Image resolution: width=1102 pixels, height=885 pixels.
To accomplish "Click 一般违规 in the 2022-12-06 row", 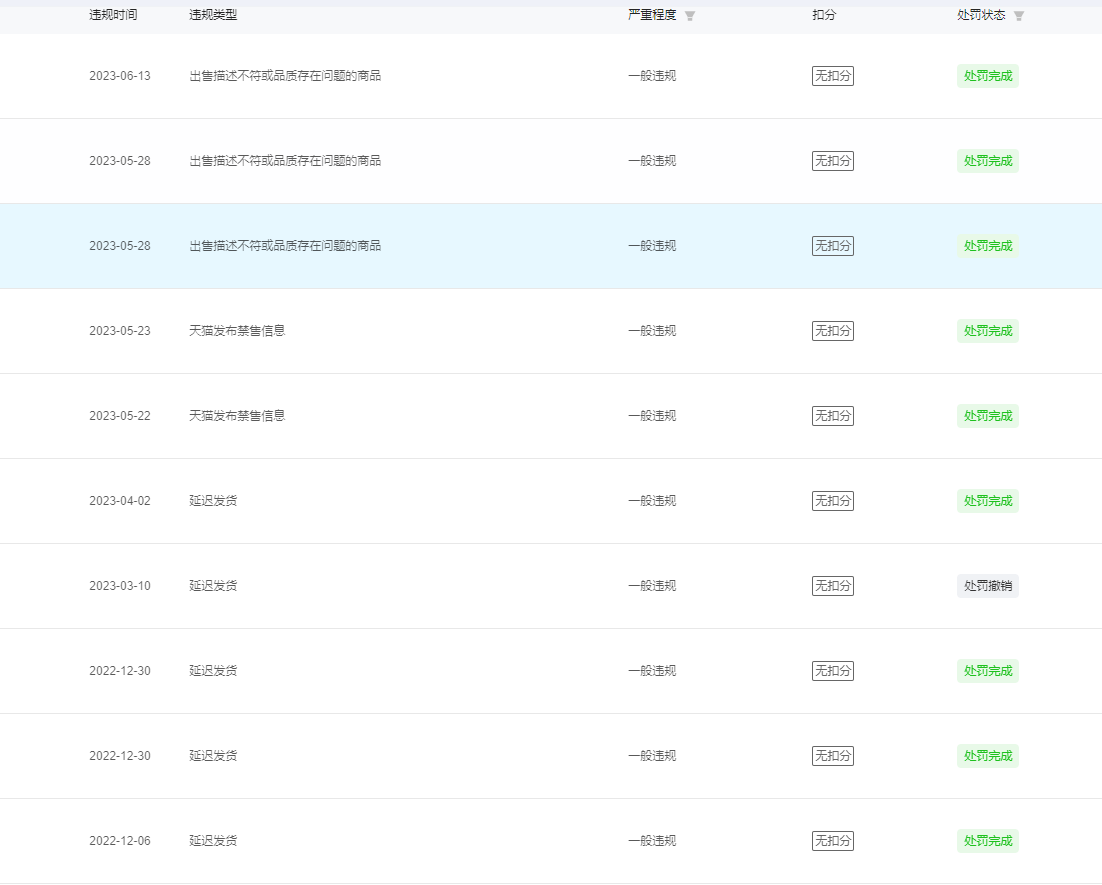I will (652, 841).
